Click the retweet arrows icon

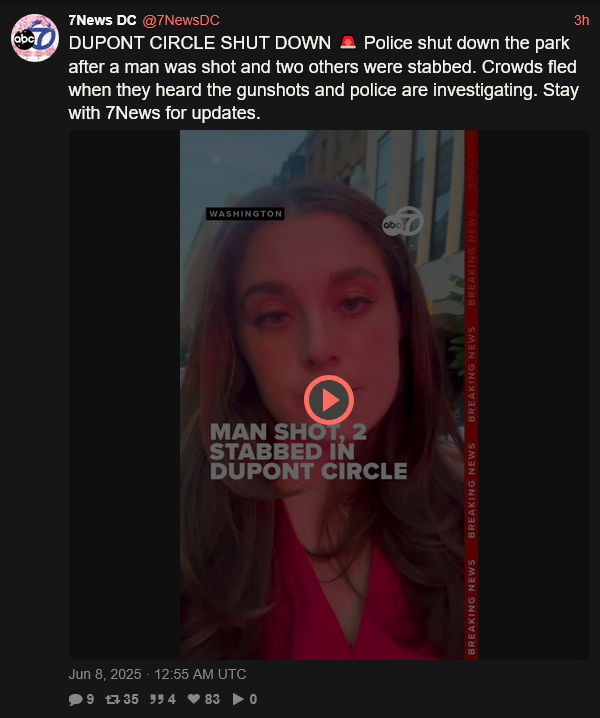tap(112, 699)
